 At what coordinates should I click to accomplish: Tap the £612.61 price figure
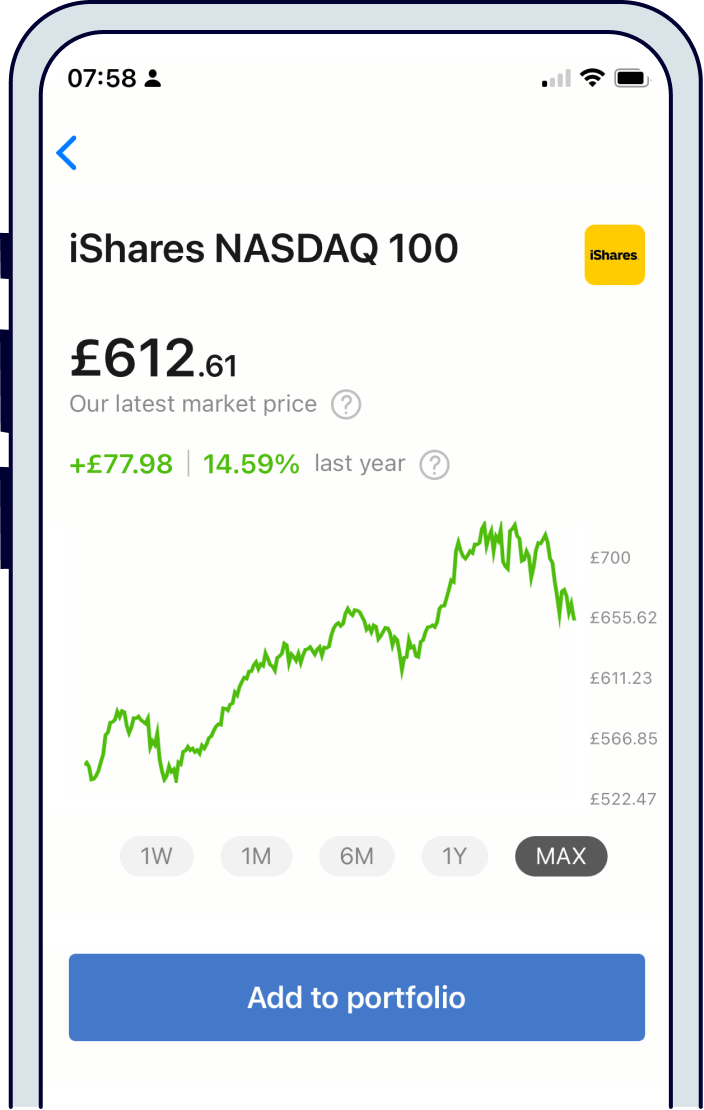[x=153, y=359]
